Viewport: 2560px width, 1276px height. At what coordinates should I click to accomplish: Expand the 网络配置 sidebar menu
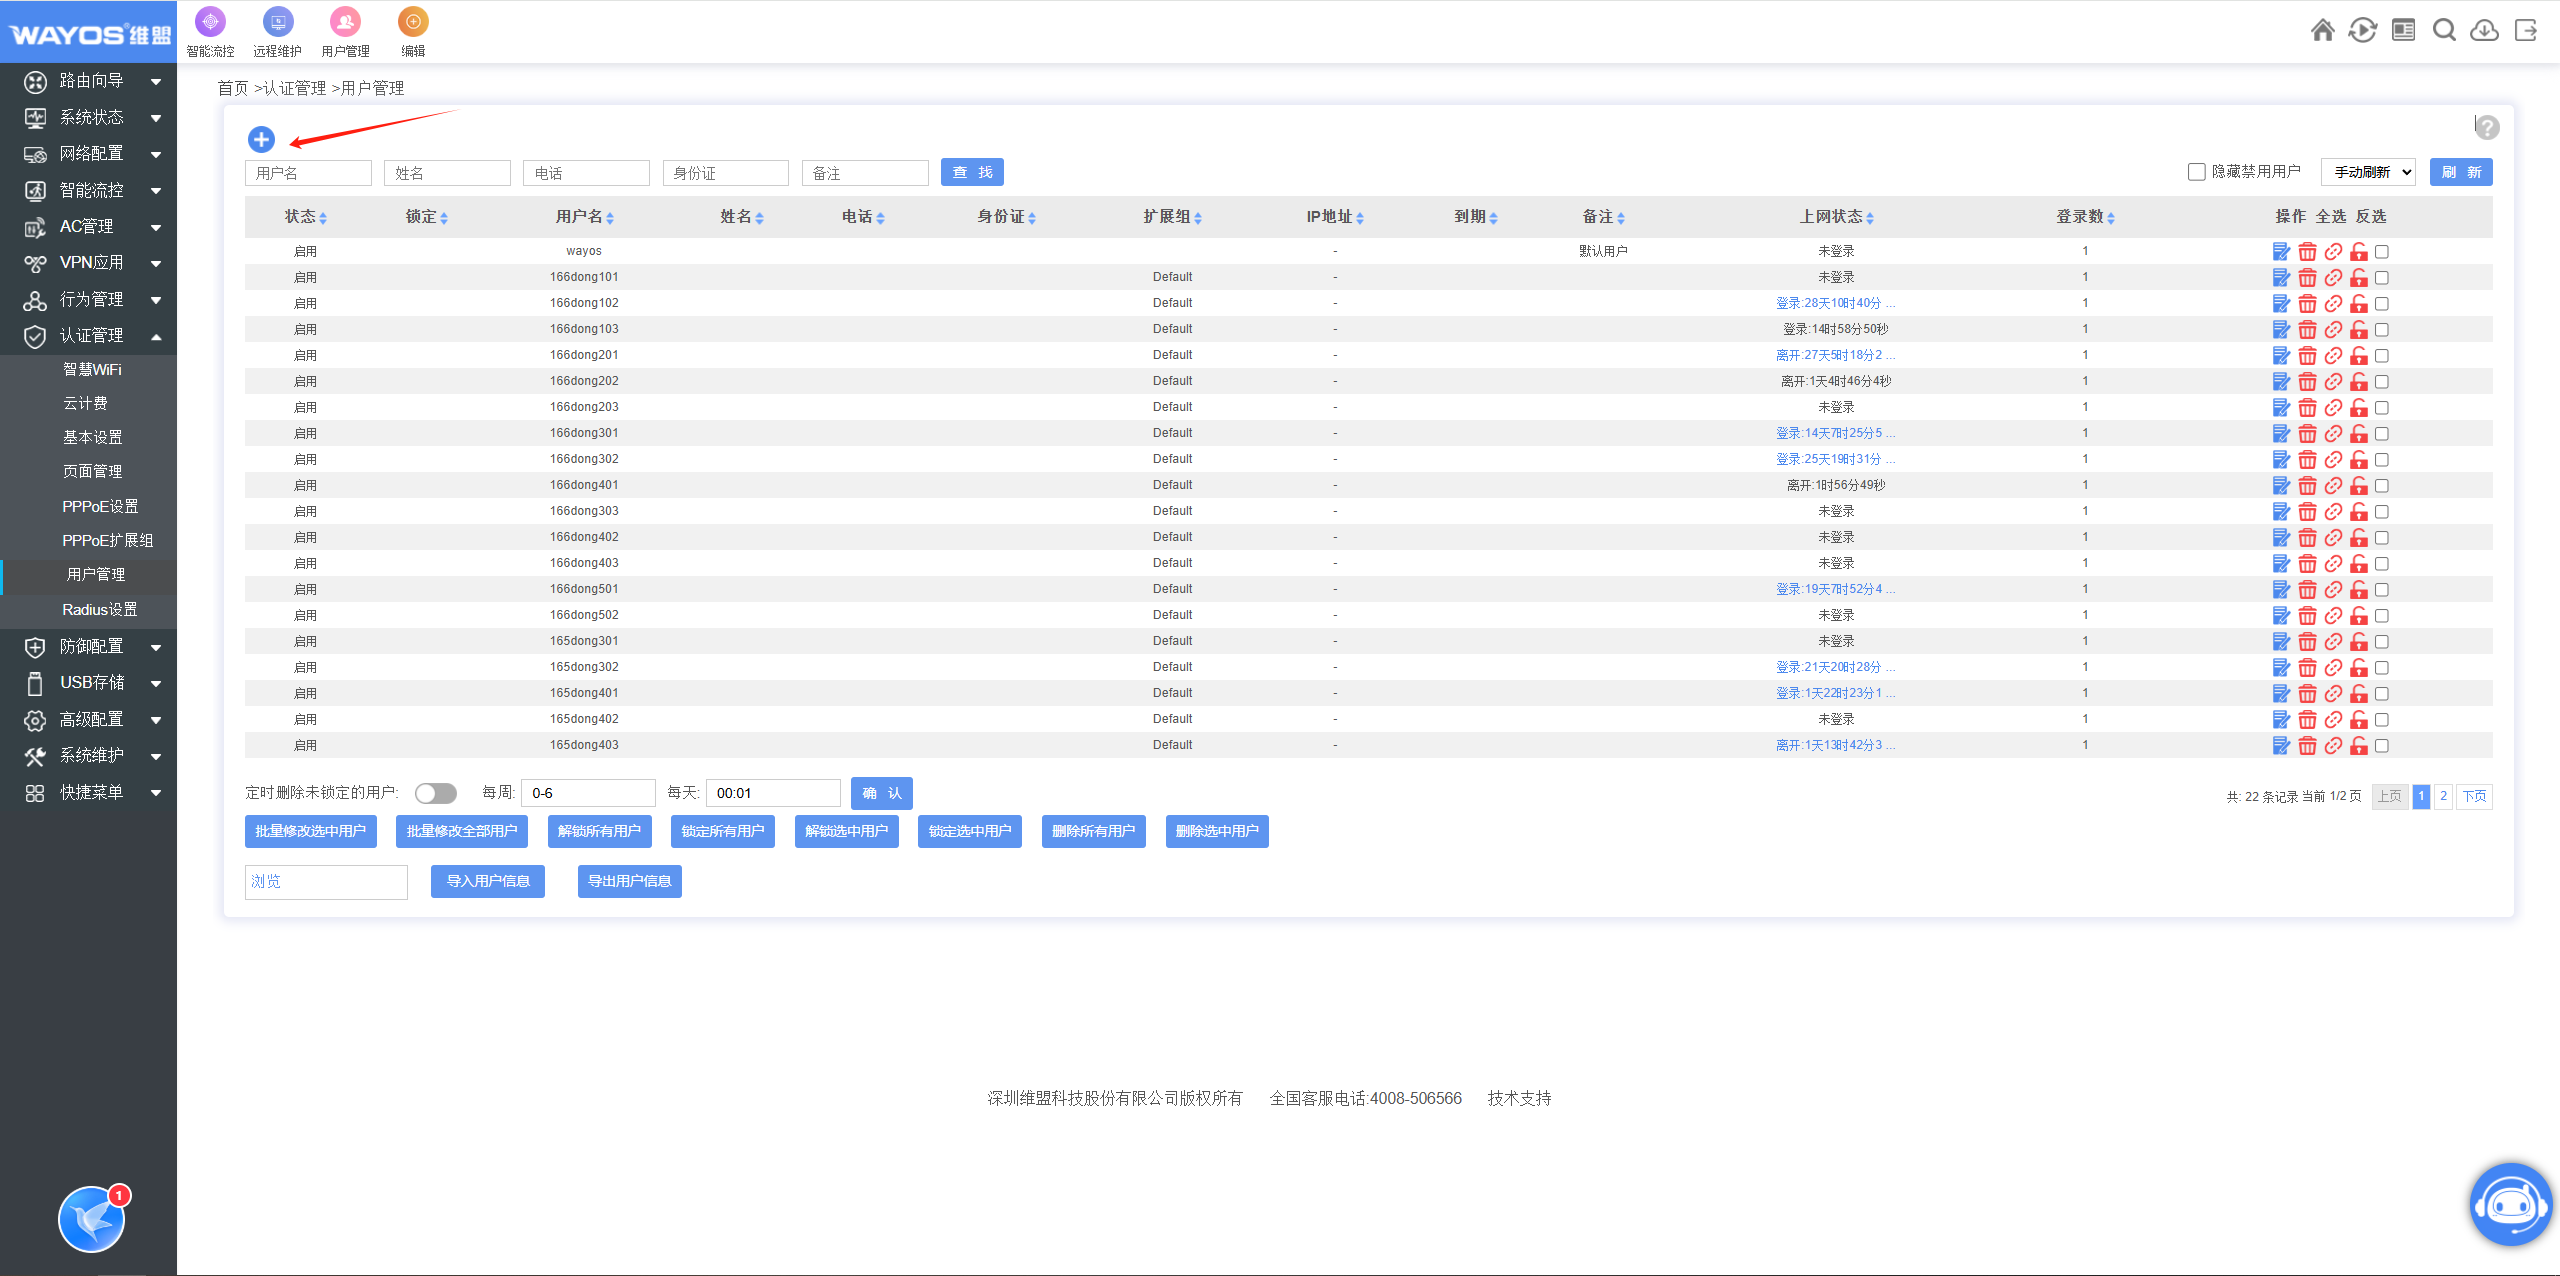[90, 154]
